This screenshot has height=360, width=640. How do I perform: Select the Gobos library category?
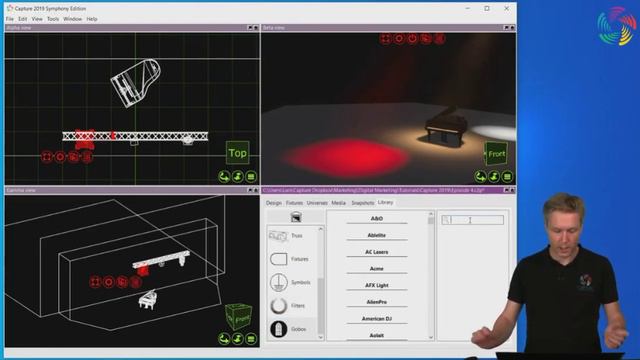pos(292,329)
